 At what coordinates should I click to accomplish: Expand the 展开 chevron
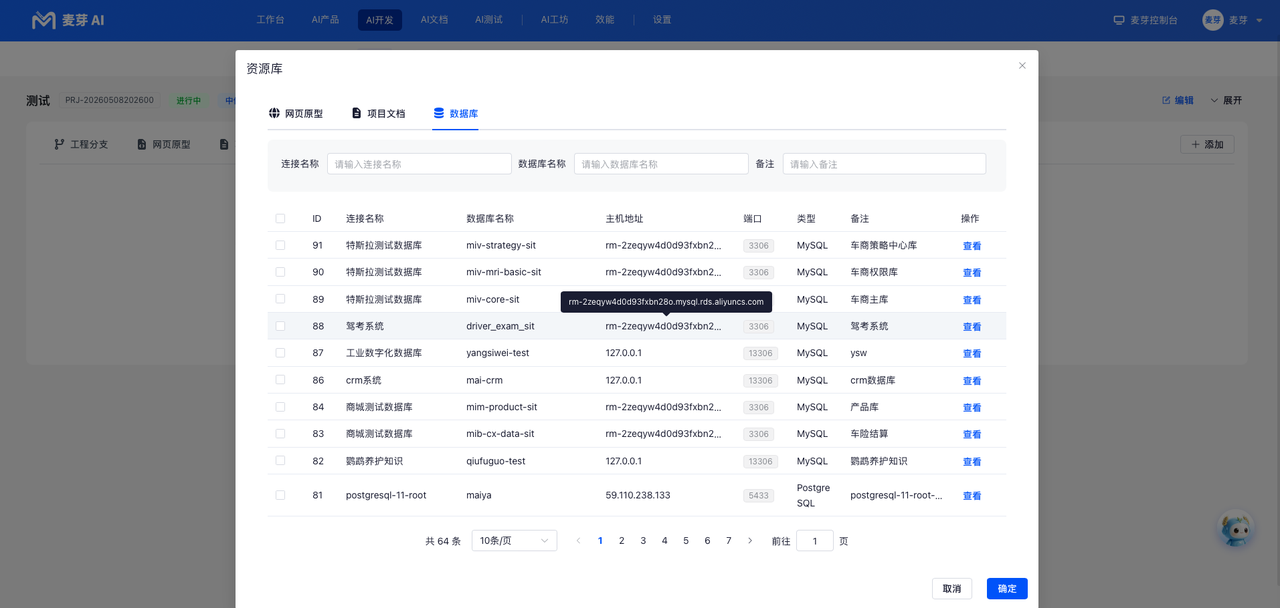[1215, 100]
